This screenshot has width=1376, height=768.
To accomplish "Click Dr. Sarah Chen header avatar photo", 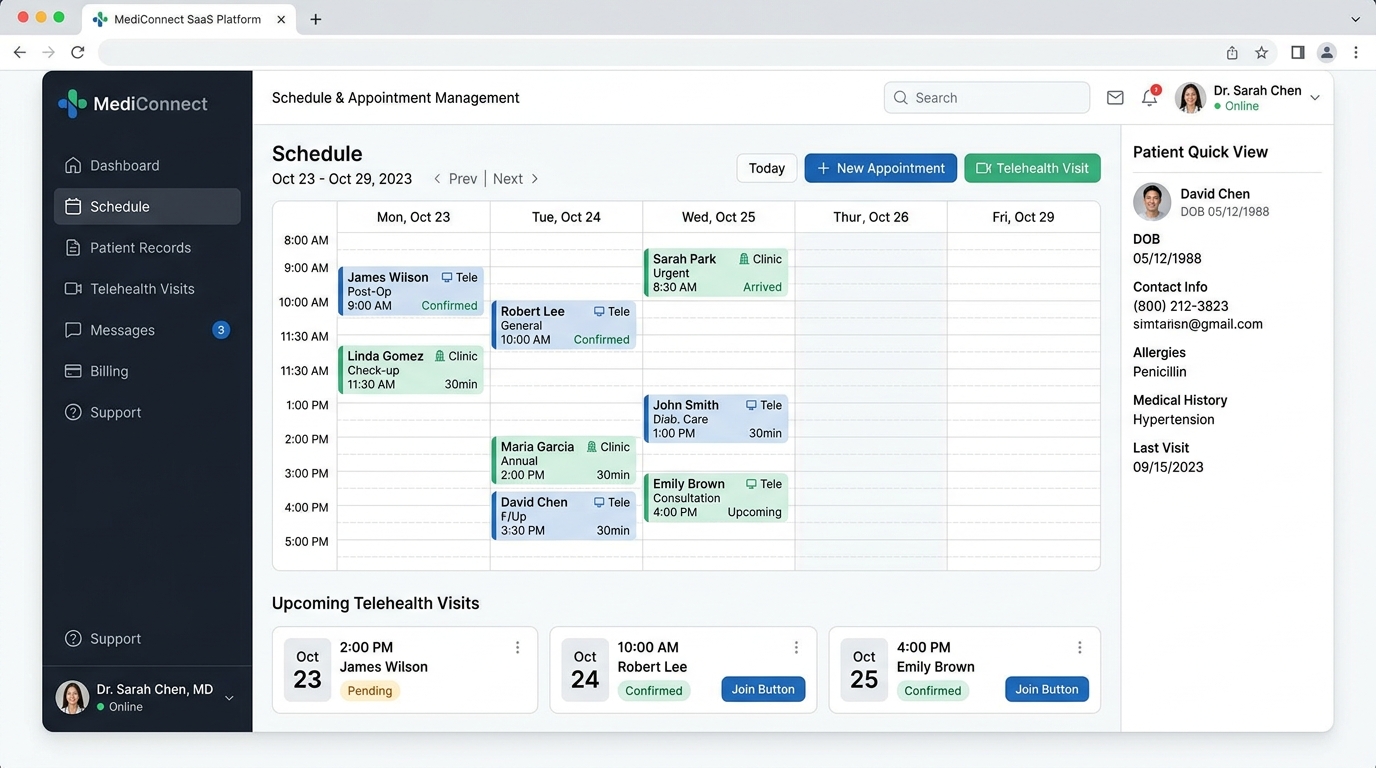I will pos(1190,98).
